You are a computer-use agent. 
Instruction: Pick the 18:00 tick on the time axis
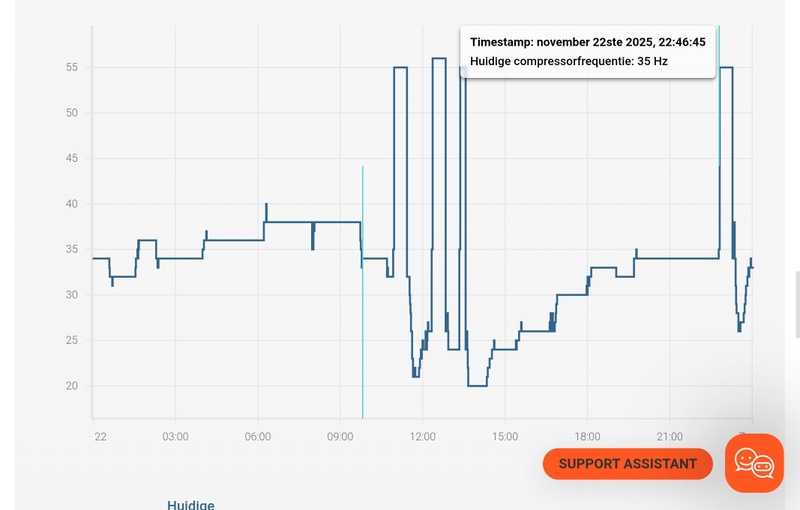point(588,437)
